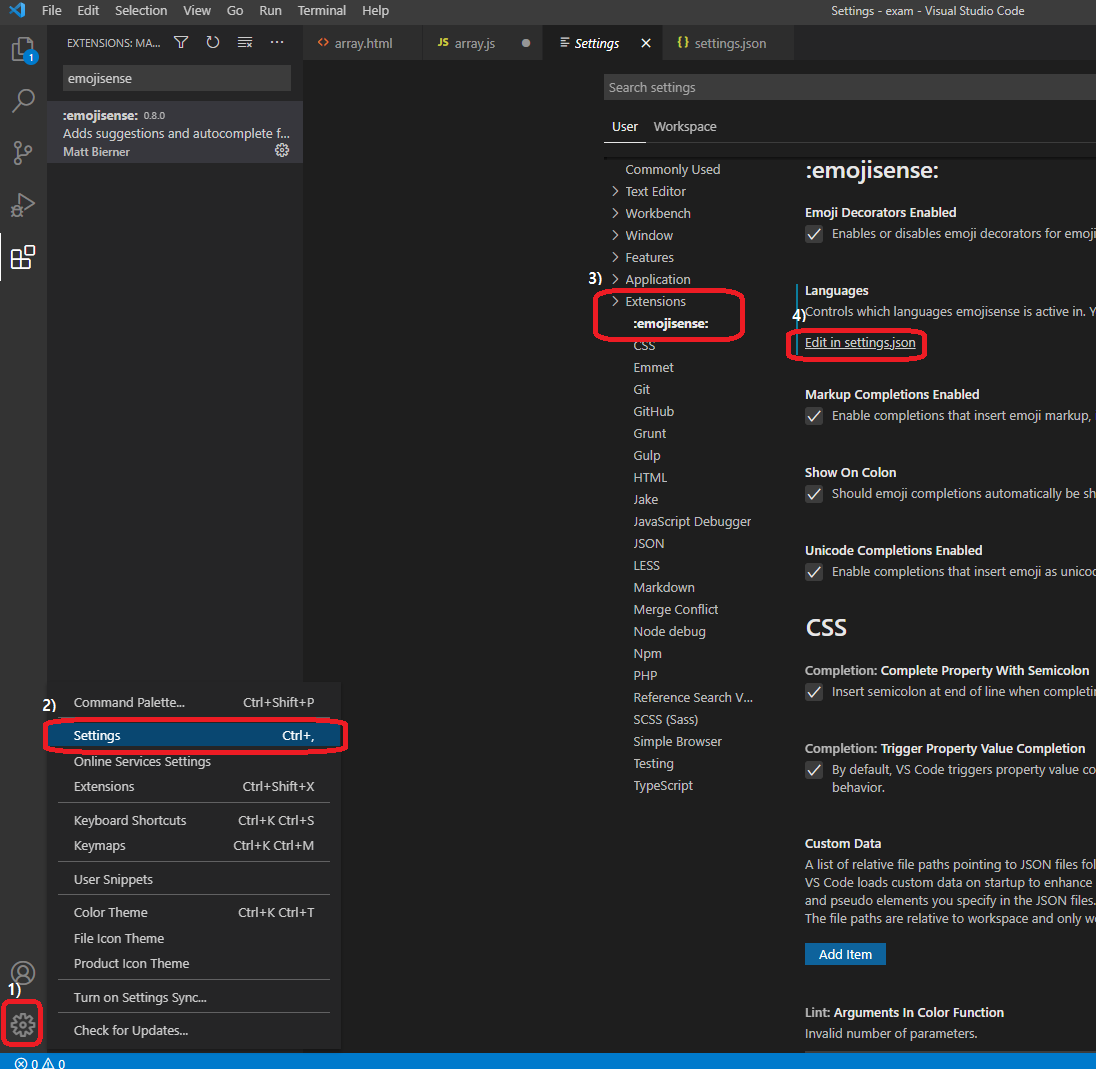Toggle the Show On Colon checkbox
Viewport: 1096px width, 1072px height.
pos(814,495)
